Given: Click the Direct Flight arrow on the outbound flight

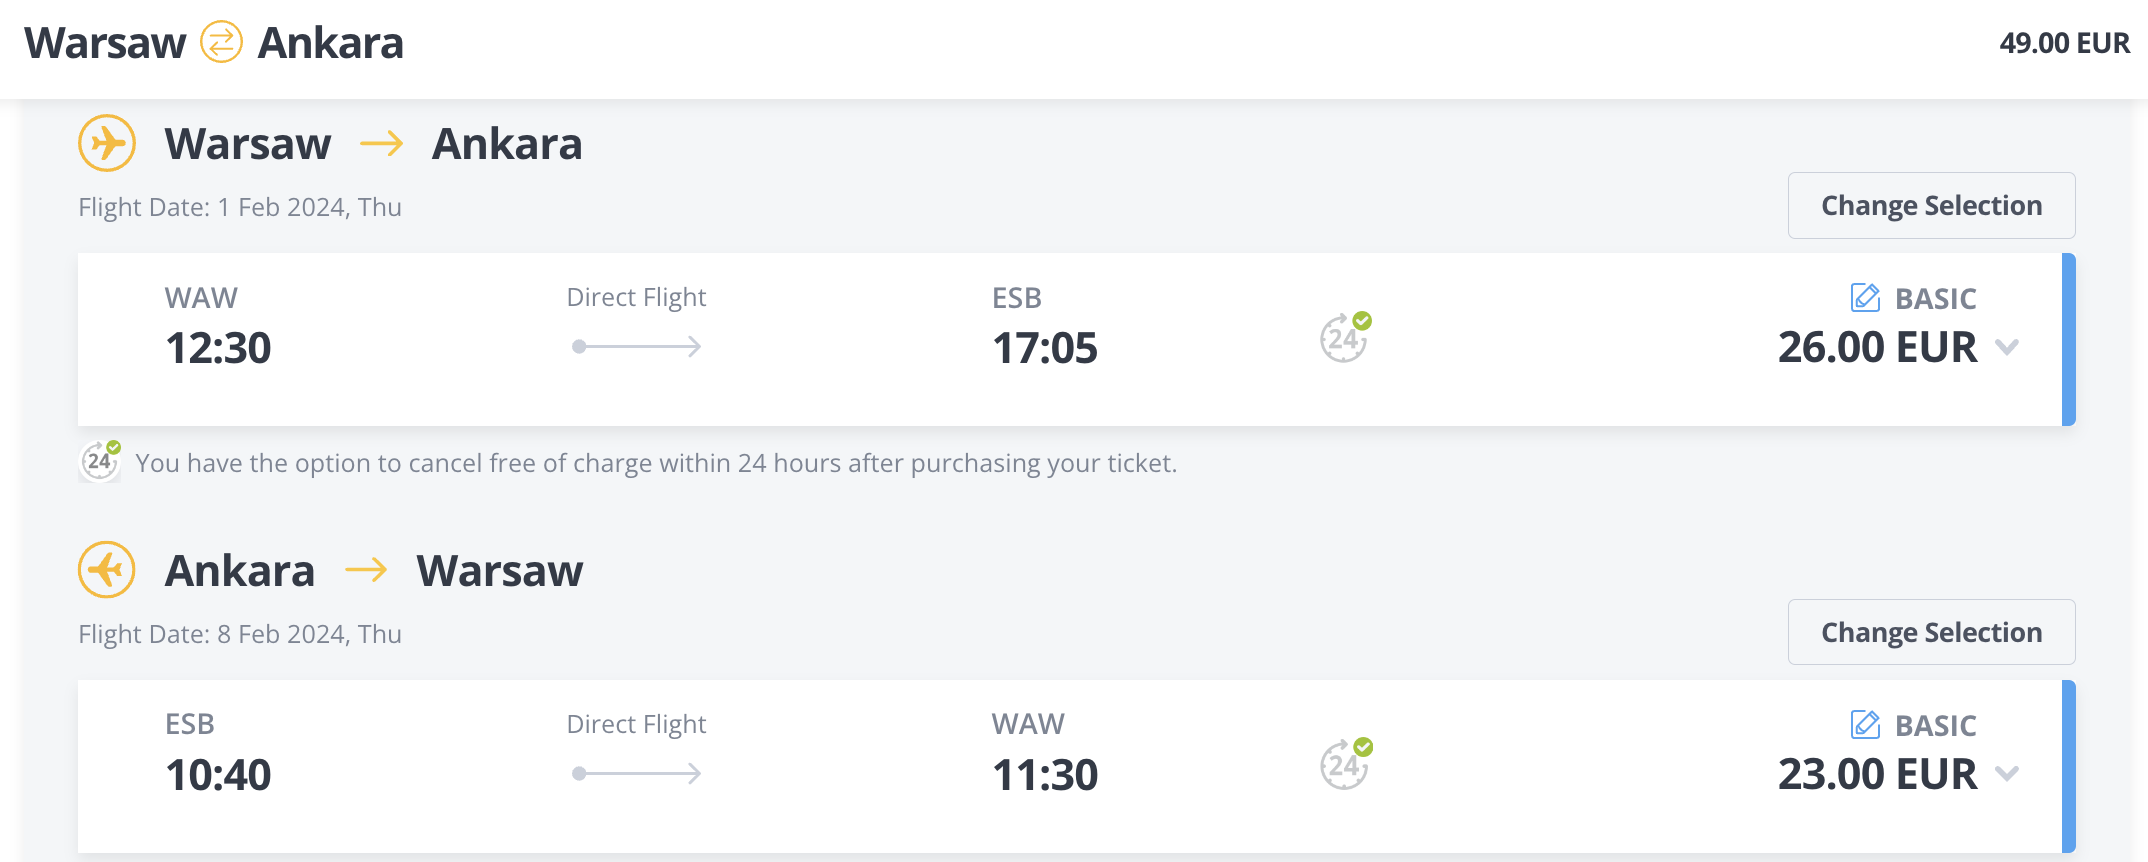Looking at the screenshot, I should pos(636,347).
